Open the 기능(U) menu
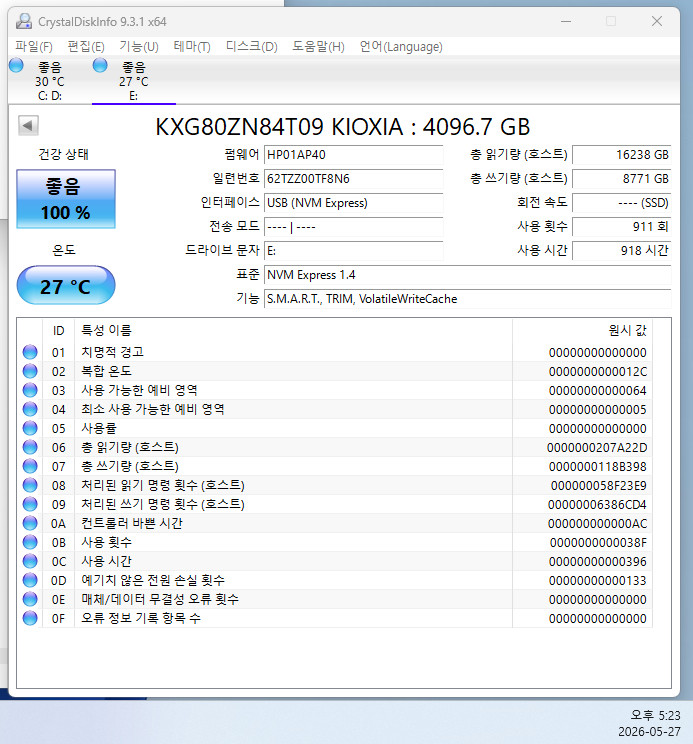 click(x=139, y=46)
